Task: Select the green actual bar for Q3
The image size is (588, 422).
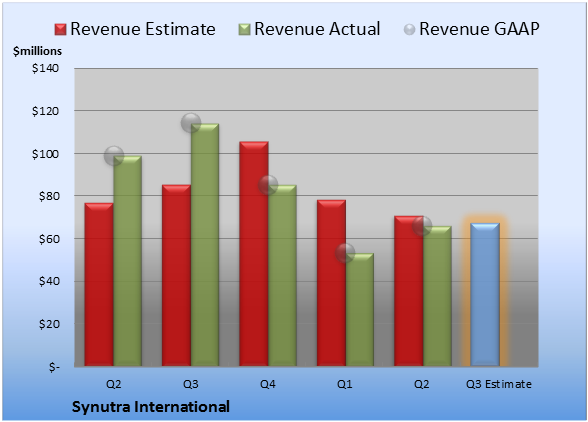Action: (x=205, y=245)
